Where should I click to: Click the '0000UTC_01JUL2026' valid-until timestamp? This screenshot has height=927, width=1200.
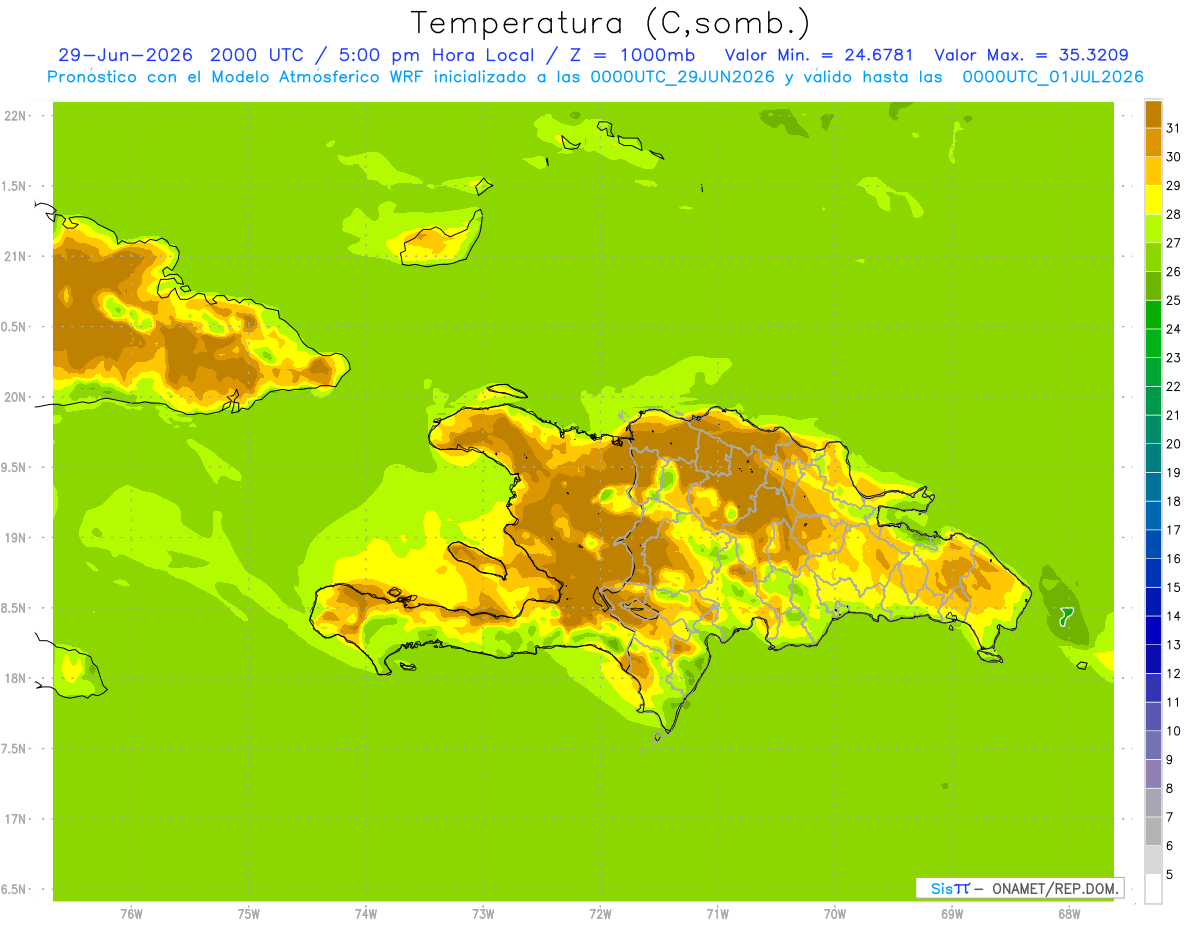point(1053,77)
